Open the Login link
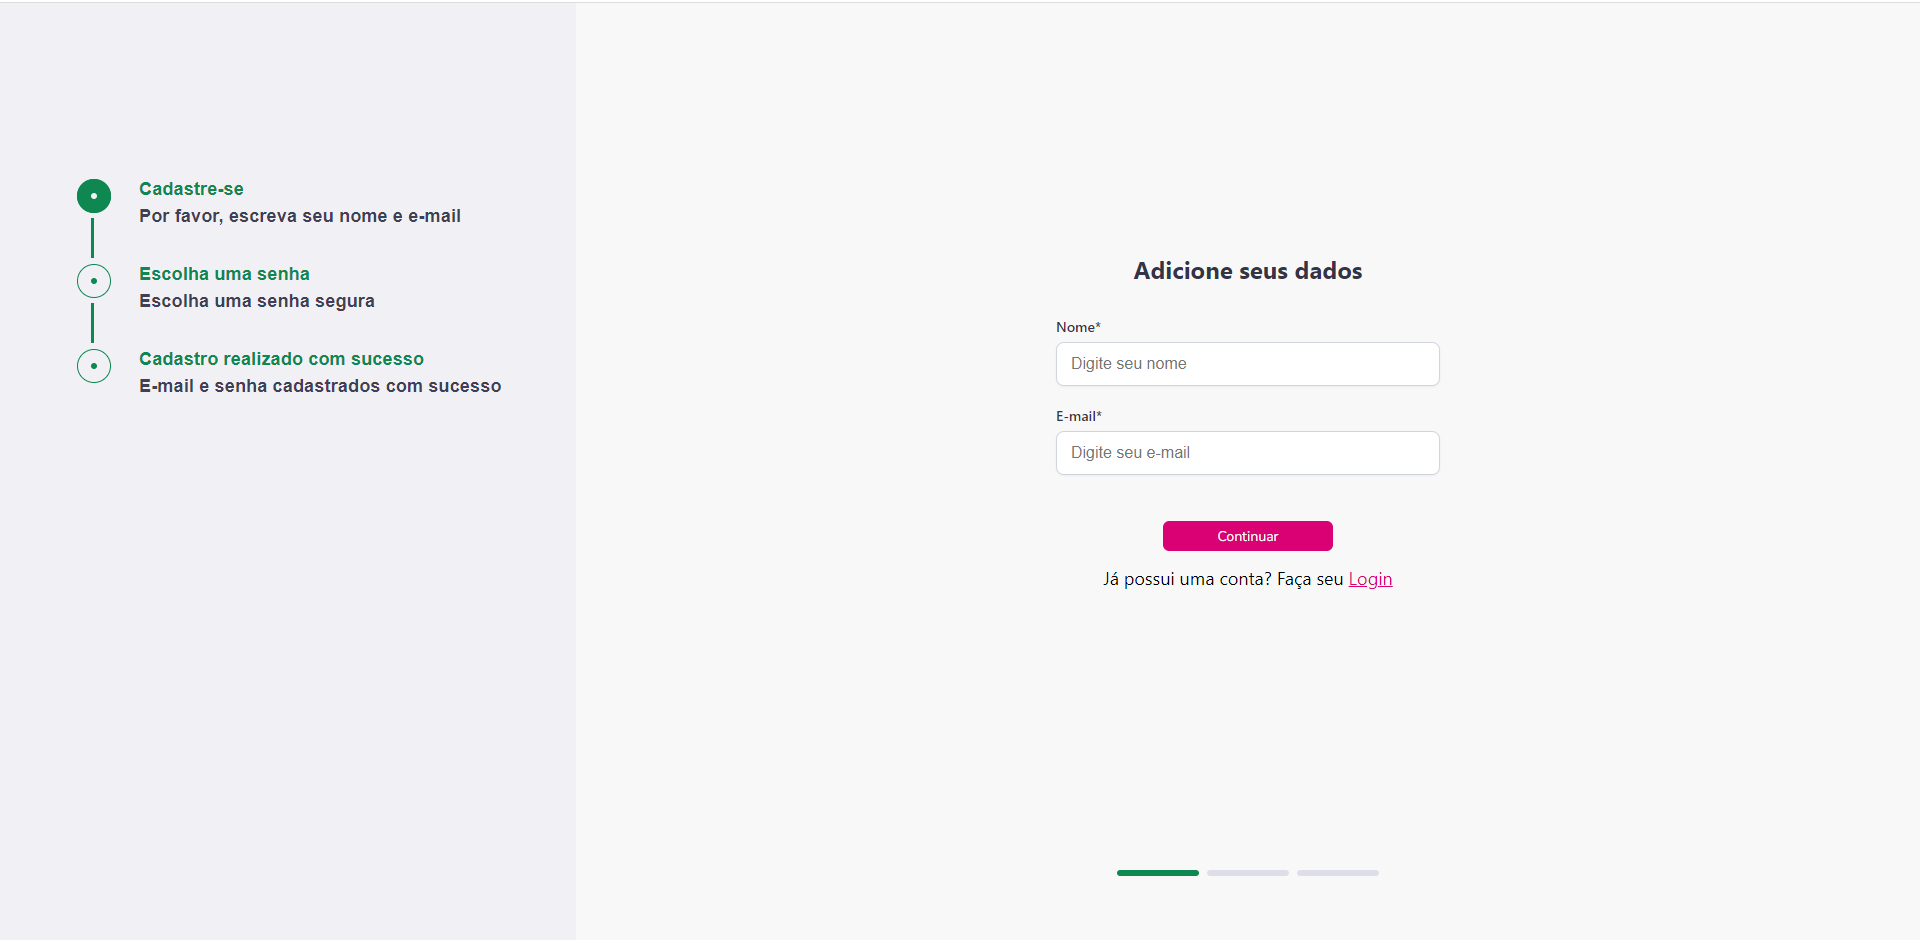The height and width of the screenshot is (940, 1920). coord(1370,579)
